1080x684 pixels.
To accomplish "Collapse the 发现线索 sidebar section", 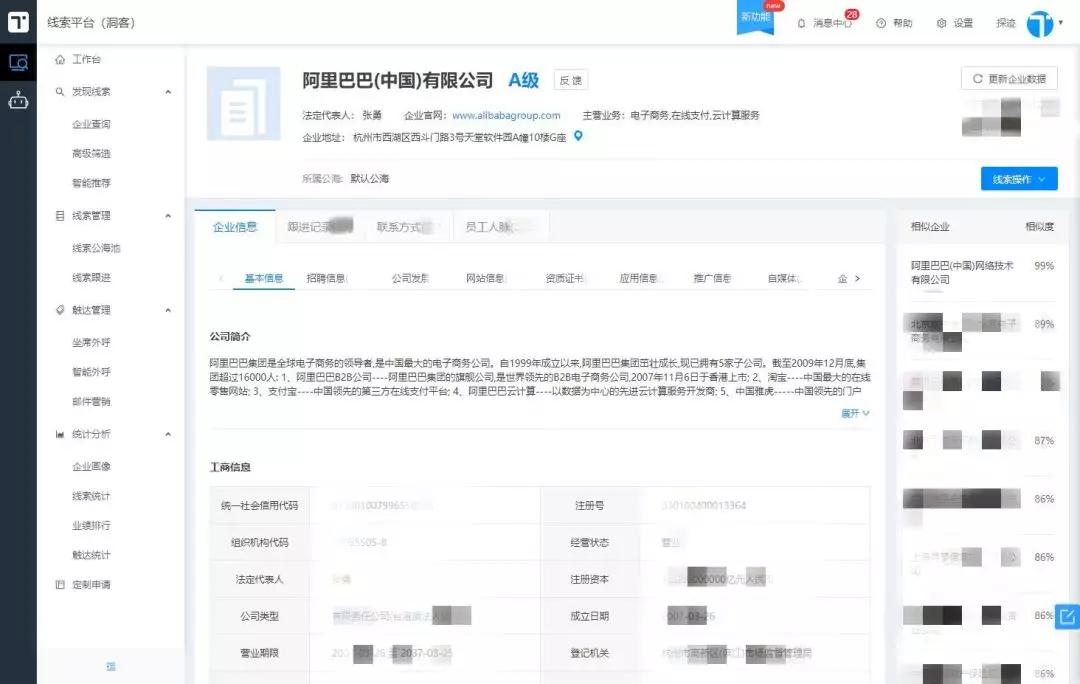I will coord(168,92).
